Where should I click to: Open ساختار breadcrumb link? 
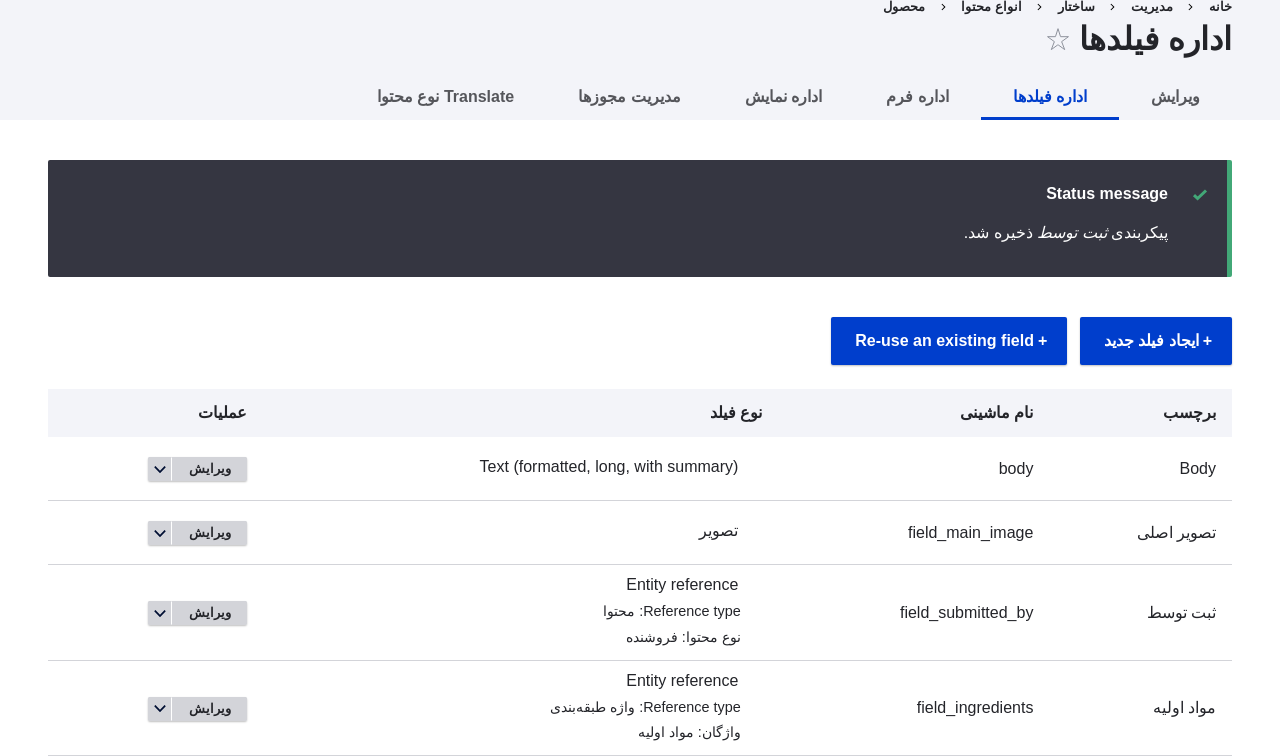1076,5
